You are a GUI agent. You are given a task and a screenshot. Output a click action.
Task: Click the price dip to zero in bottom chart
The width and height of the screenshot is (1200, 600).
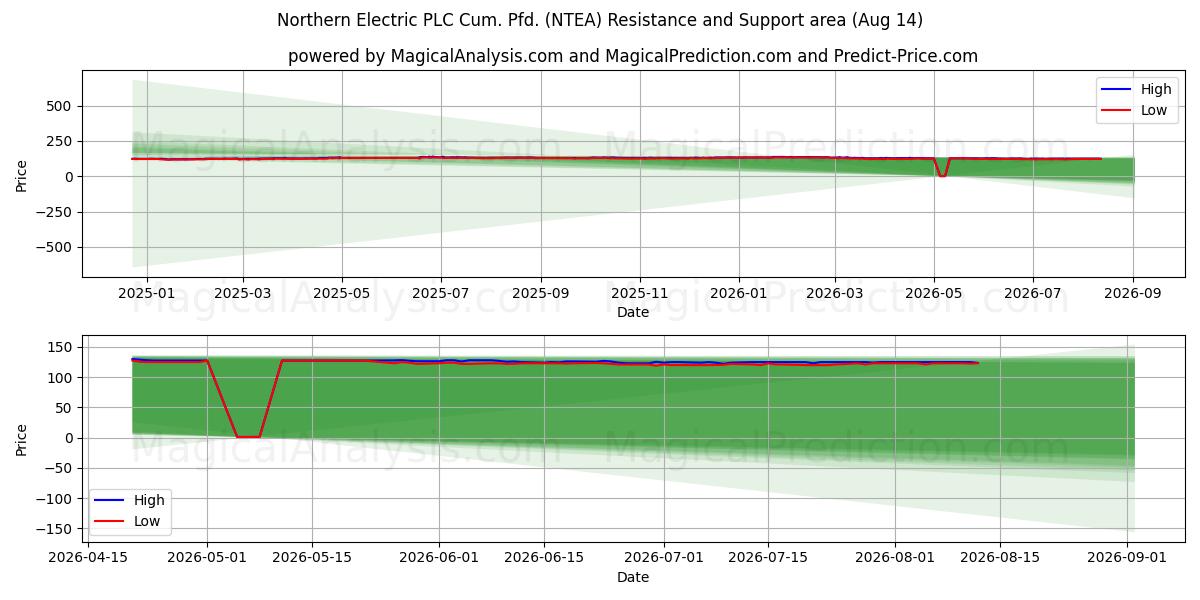click(248, 436)
